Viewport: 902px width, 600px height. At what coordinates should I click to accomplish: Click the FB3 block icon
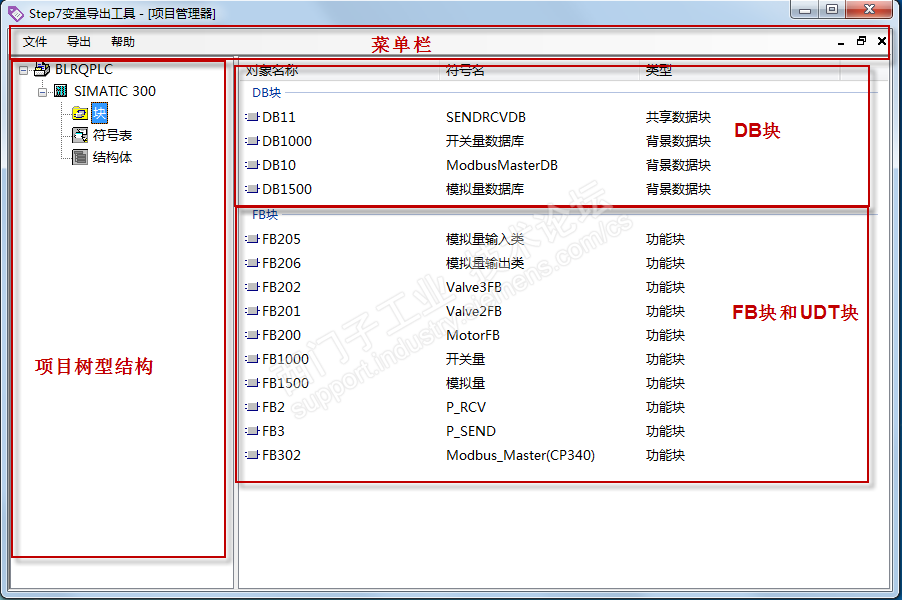click(x=252, y=431)
